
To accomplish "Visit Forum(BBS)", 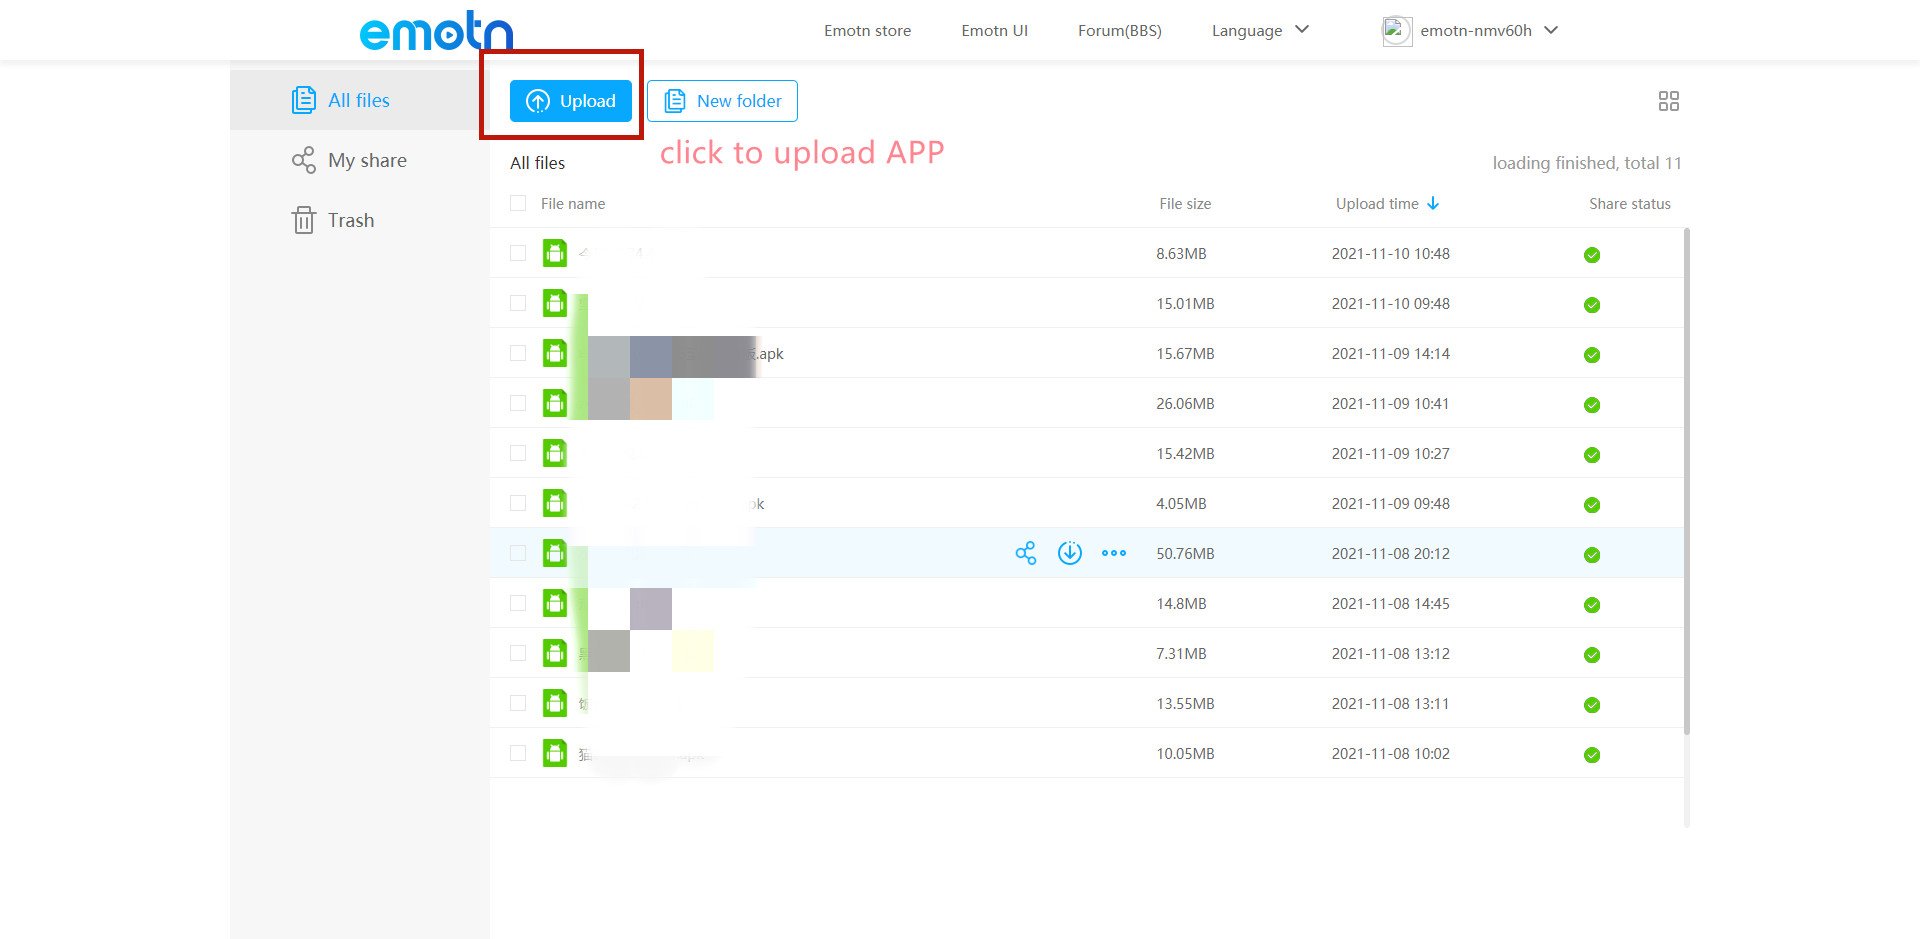I will coord(1119,31).
